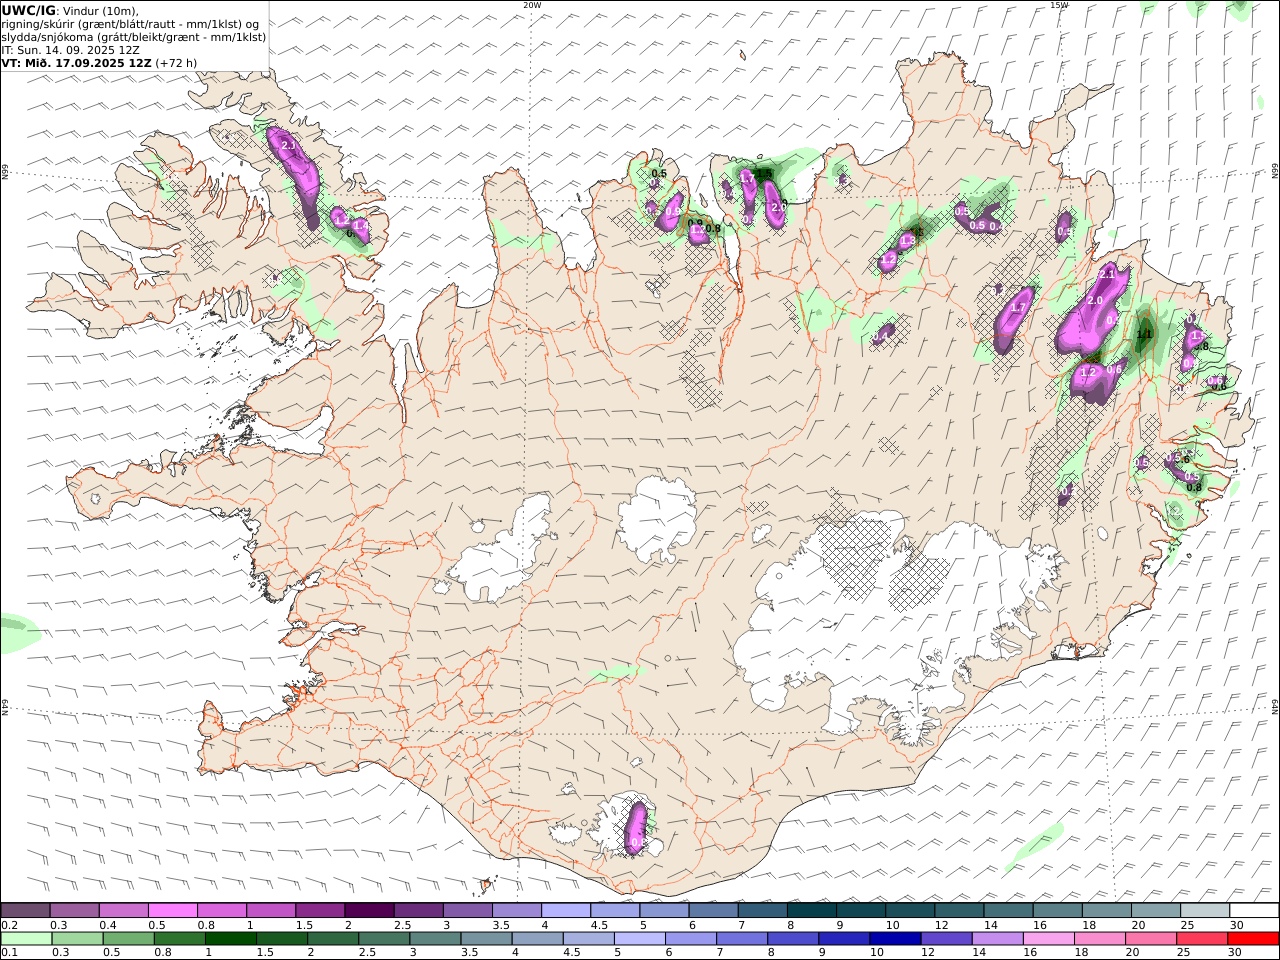The image size is (1280, 960).
Task: Select the darkest green swatch labeled 1
Action: pos(230,939)
